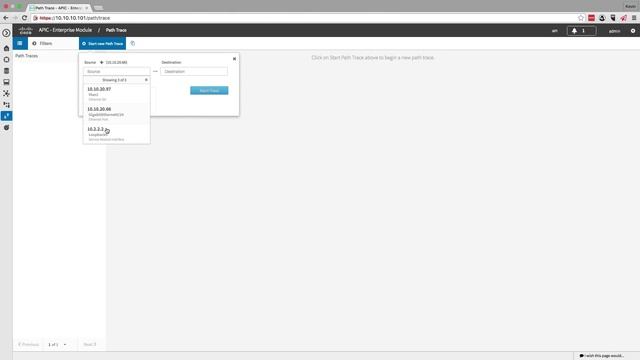The width and height of the screenshot is (640, 360).
Task: Bookmark the page with the star icon
Action: 581,18
